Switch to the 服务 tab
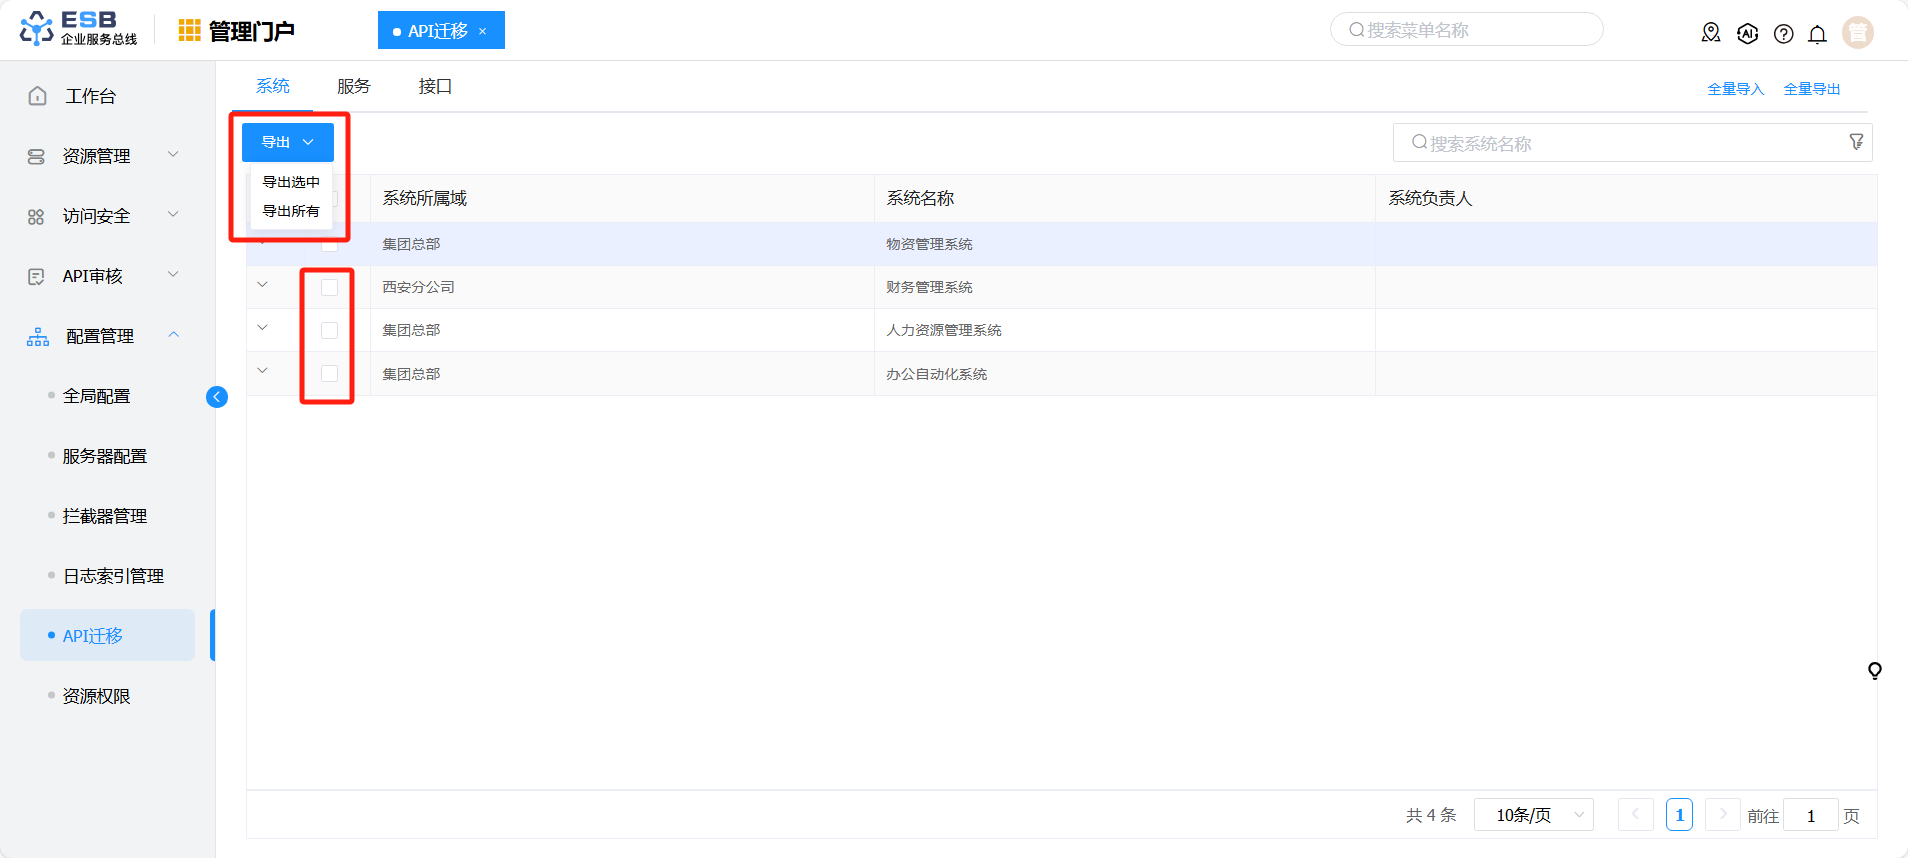The width and height of the screenshot is (1908, 858). click(353, 87)
